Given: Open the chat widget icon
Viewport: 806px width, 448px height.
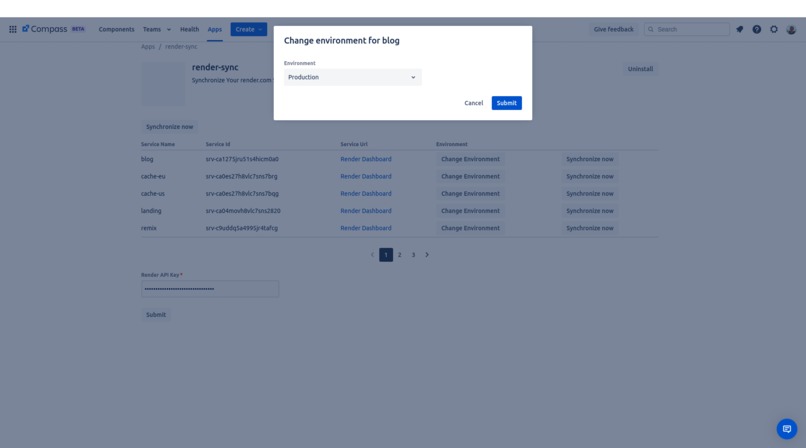Looking at the screenshot, I should pos(787,429).
